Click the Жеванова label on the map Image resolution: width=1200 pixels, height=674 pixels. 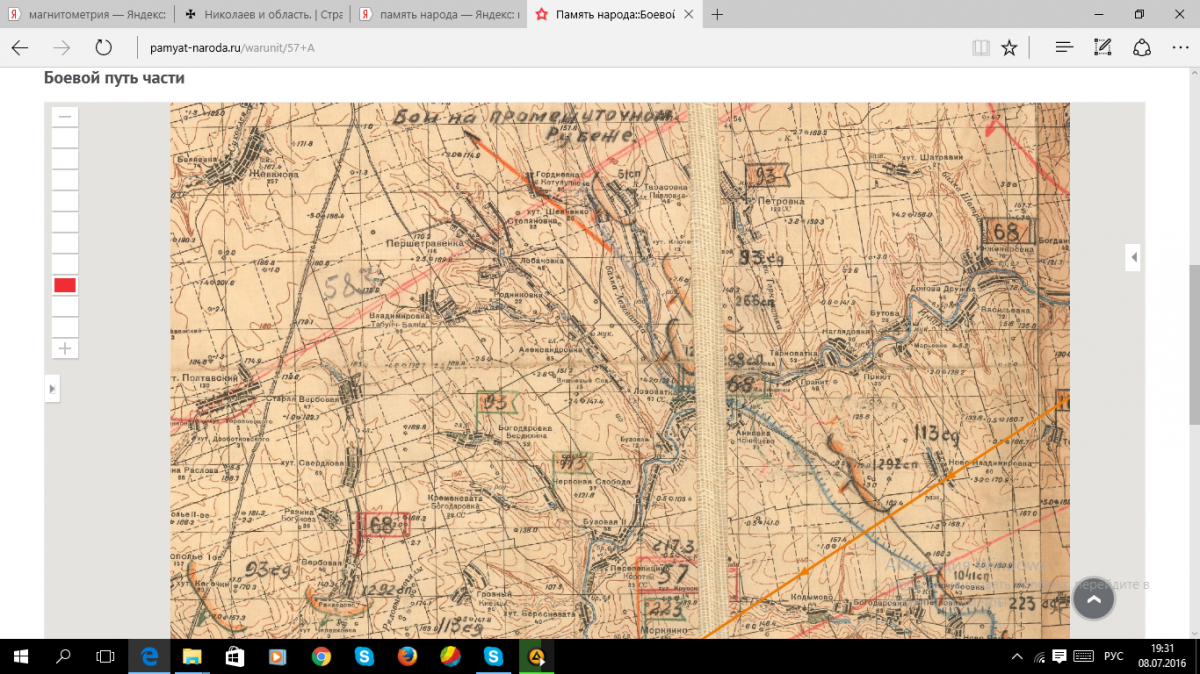point(275,174)
